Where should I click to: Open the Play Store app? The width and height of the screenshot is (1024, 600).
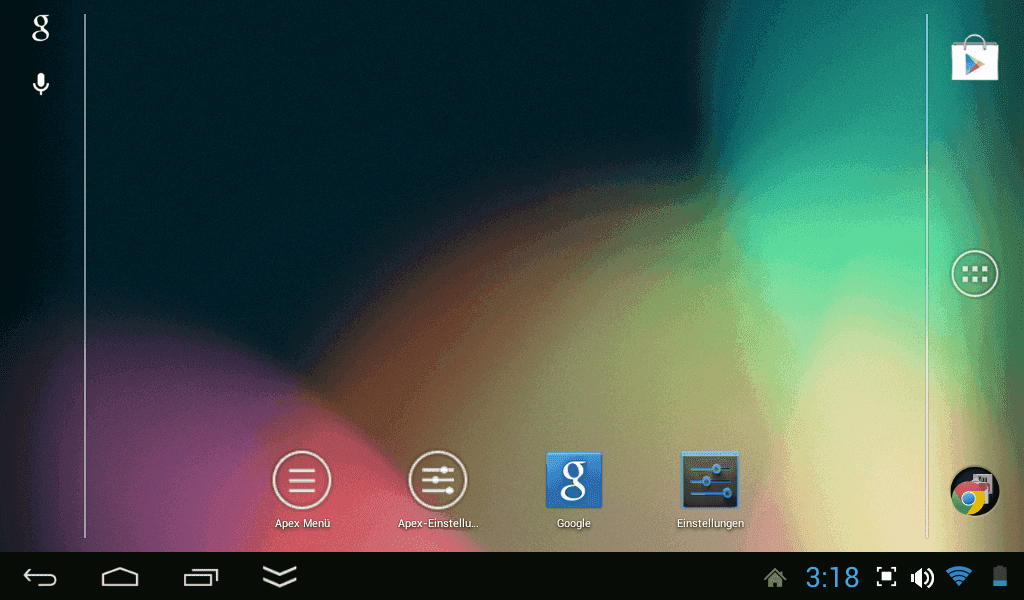[x=974, y=58]
